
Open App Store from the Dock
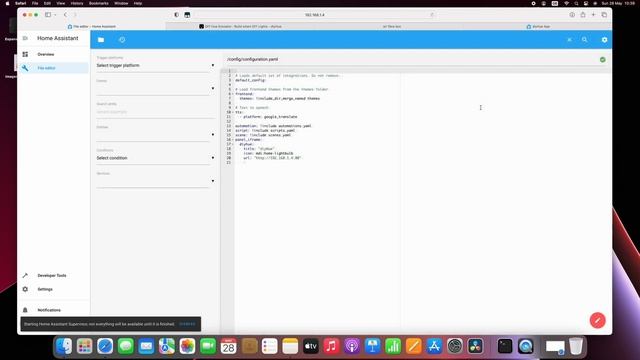click(434, 347)
